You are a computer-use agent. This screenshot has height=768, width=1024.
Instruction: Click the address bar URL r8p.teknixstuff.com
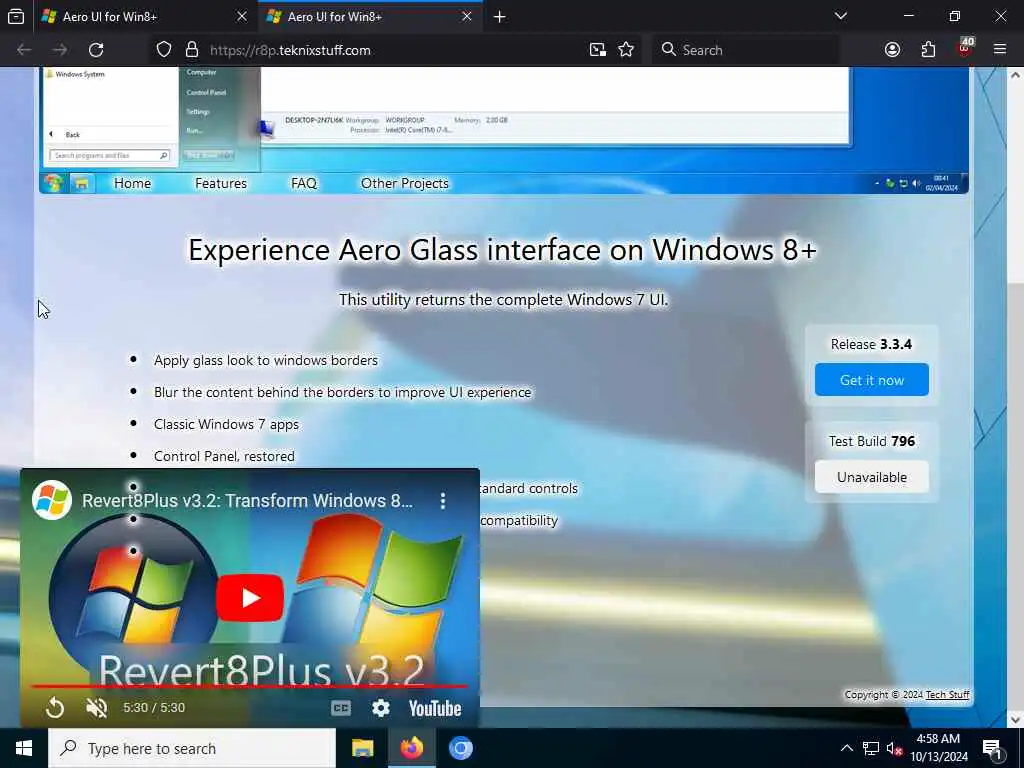click(290, 50)
